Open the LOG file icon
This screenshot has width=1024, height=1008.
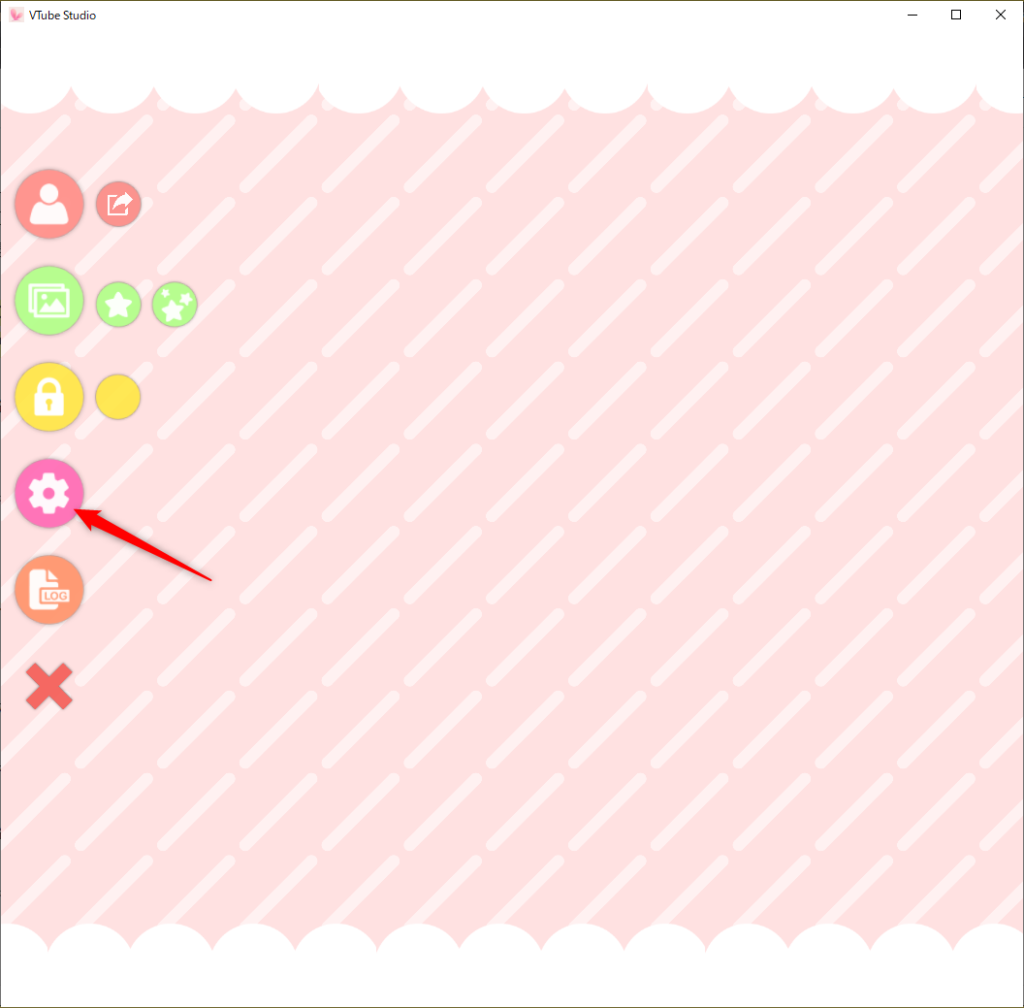49,590
